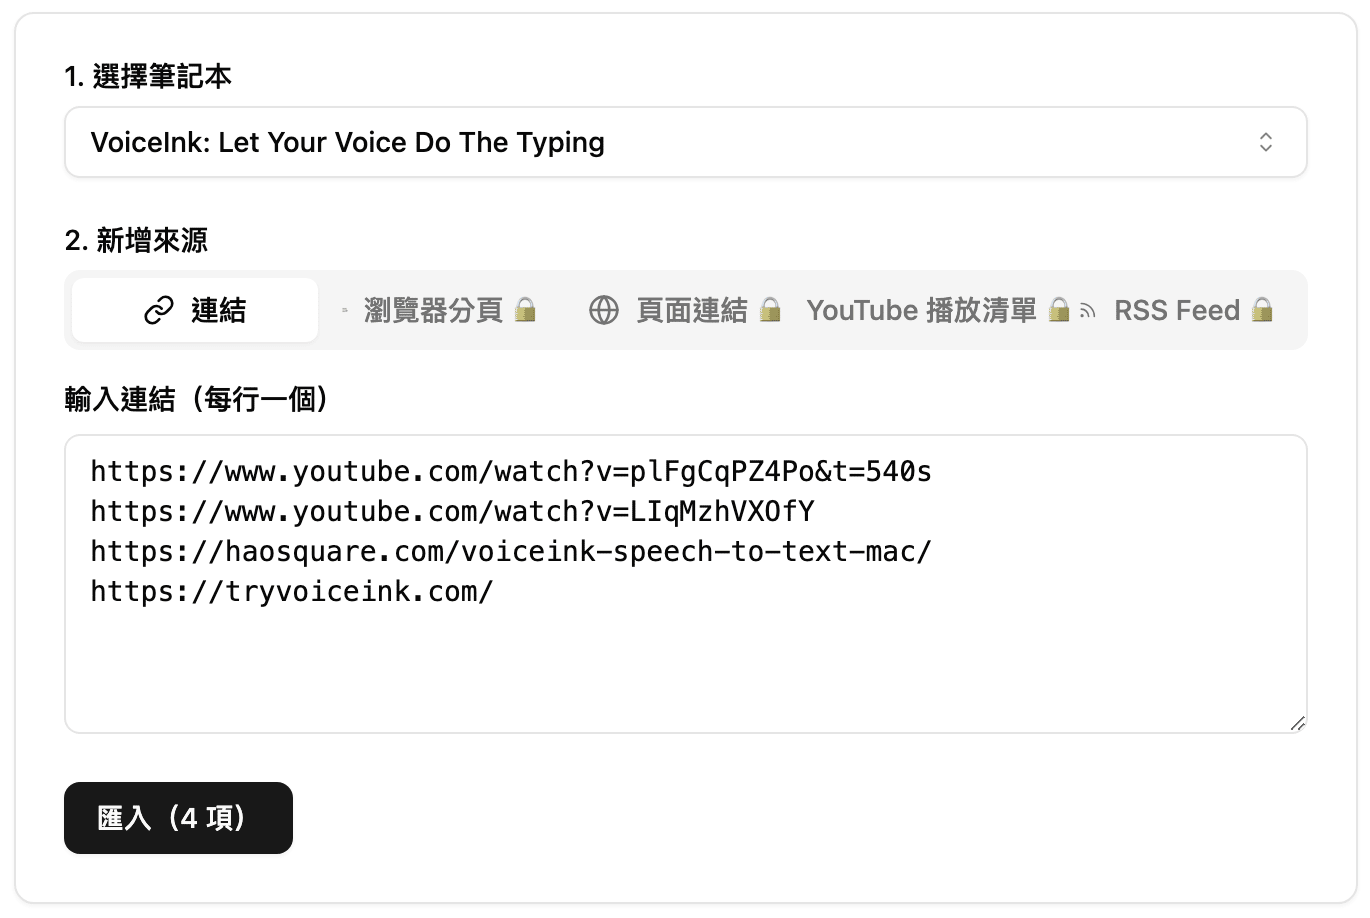This screenshot has height=918, width=1370.
Task: Click the chain link icon in 連結 tab
Action: 159,311
